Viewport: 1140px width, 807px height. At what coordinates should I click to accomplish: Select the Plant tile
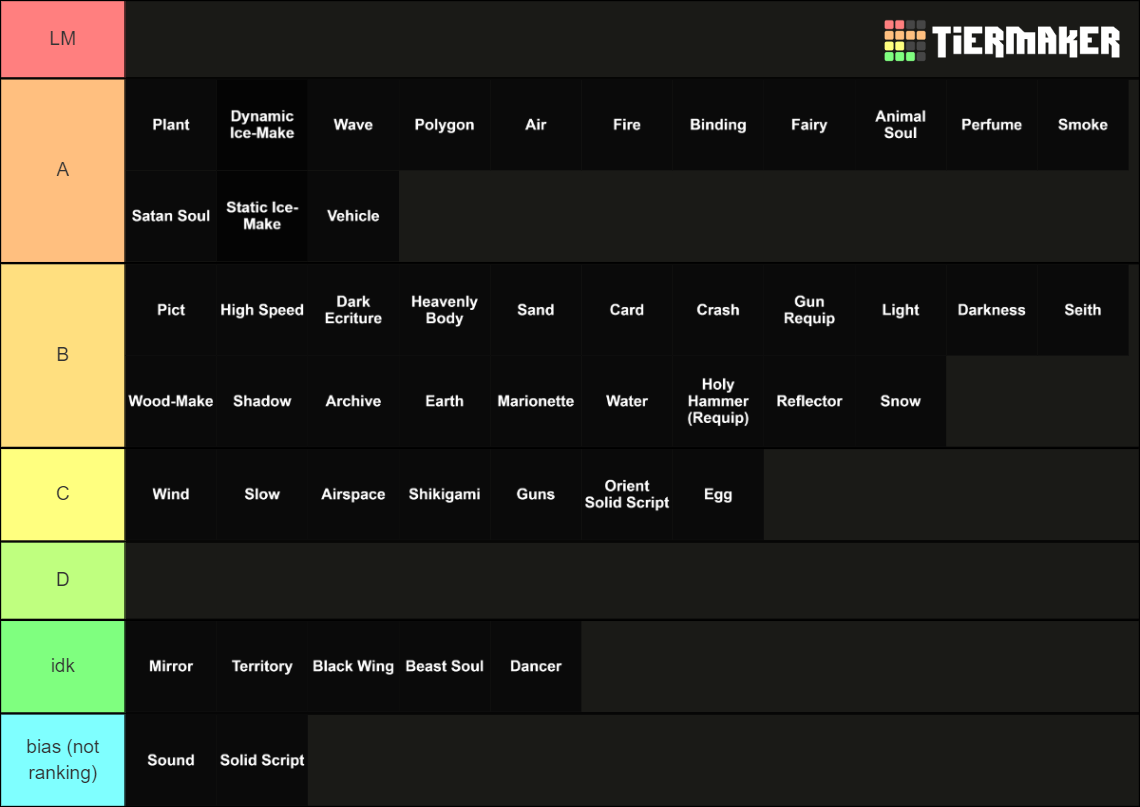pyautogui.click(x=171, y=124)
